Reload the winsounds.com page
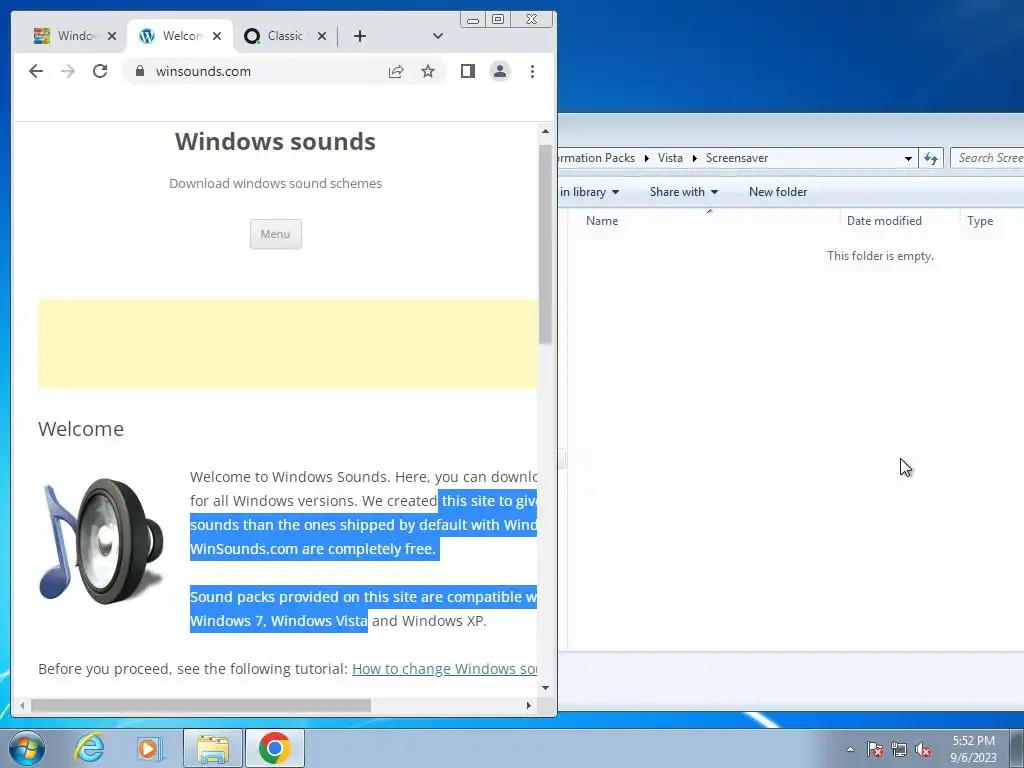The height and width of the screenshot is (768, 1024). 100,71
